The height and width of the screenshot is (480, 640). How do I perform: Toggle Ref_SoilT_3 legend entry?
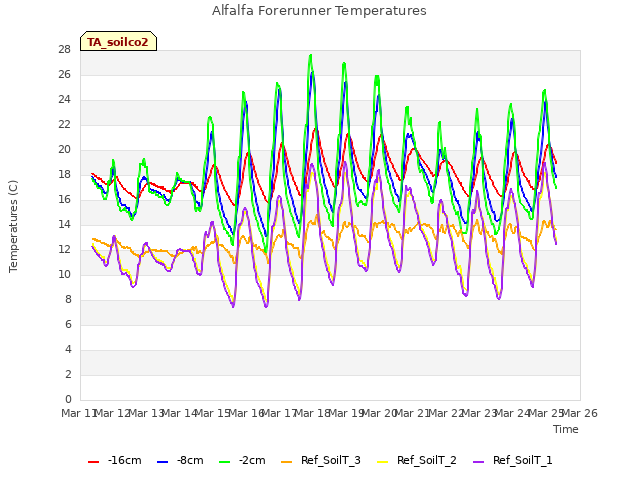tap(321, 460)
